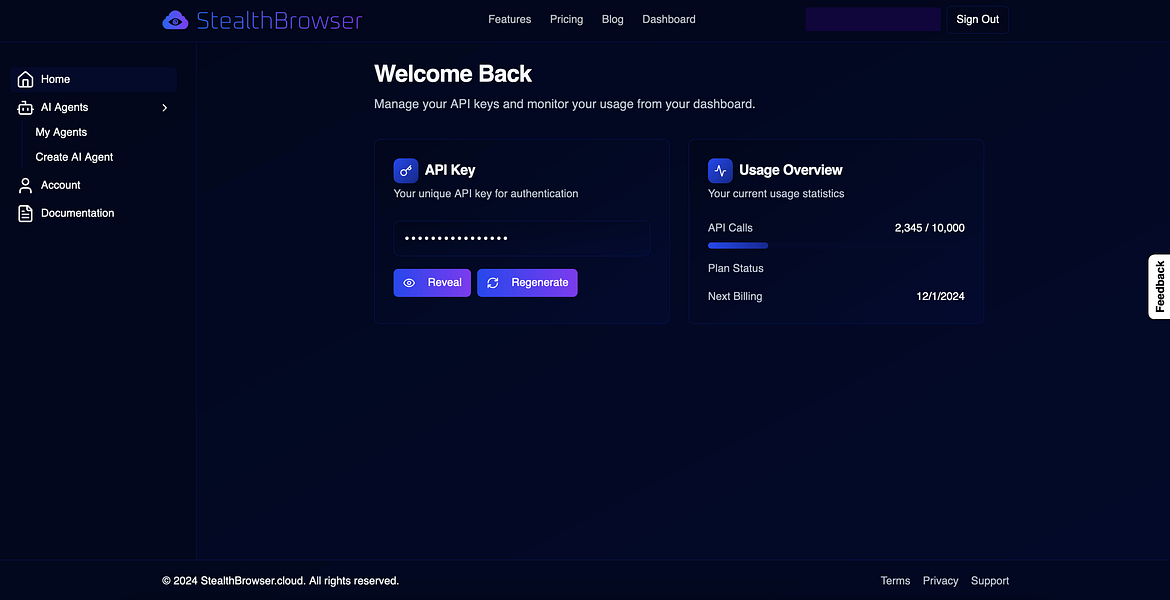Select My Agents in the sidebar
The width and height of the screenshot is (1170, 600).
[61, 132]
